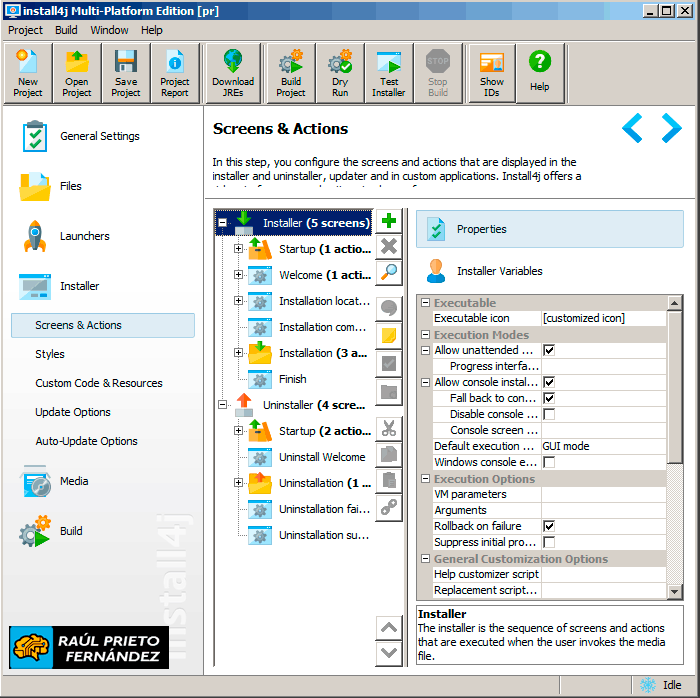700x698 pixels.
Task: Toggle the Rollback on failure checkbox
Action: pyautogui.click(x=549, y=526)
